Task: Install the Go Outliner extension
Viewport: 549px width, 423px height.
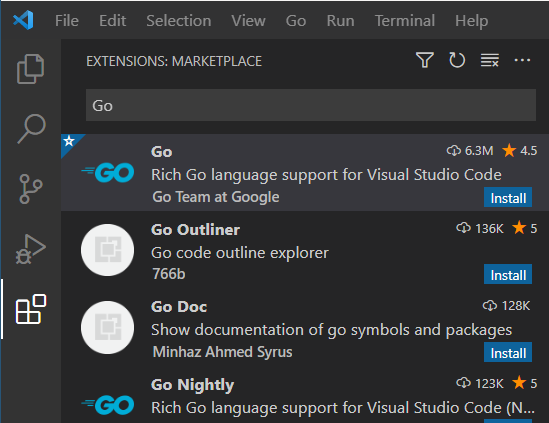Action: (508, 275)
